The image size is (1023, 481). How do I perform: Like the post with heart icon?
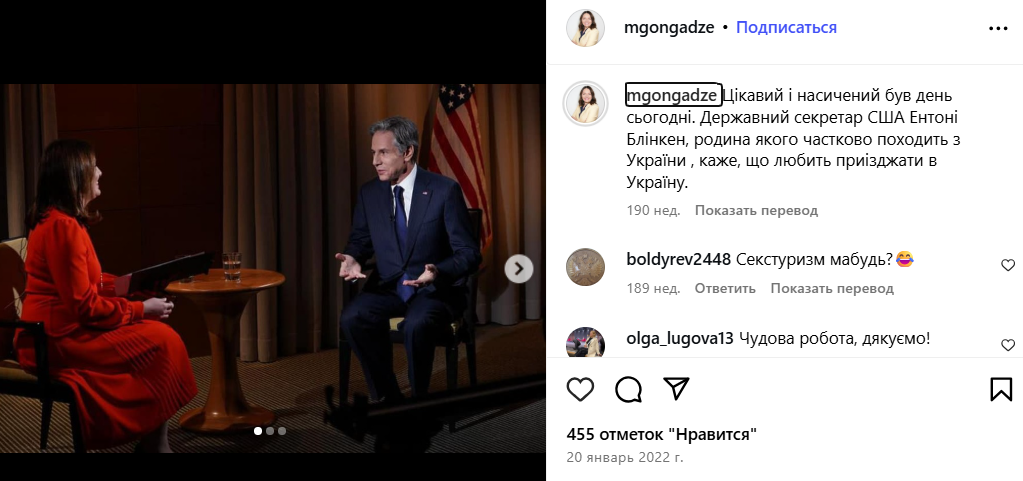(x=580, y=389)
